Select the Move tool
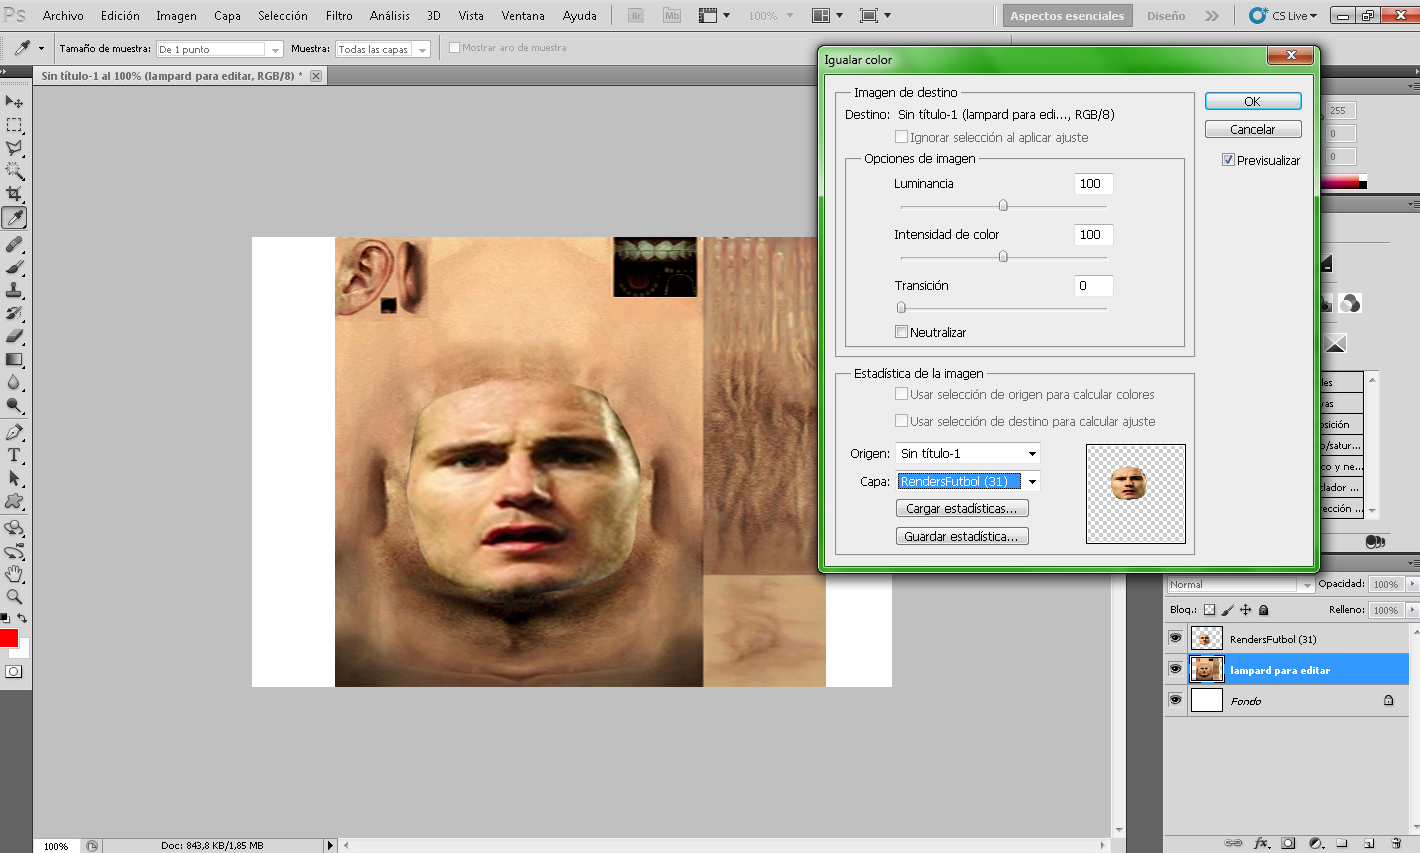The width and height of the screenshot is (1420, 853). pyautogui.click(x=14, y=102)
